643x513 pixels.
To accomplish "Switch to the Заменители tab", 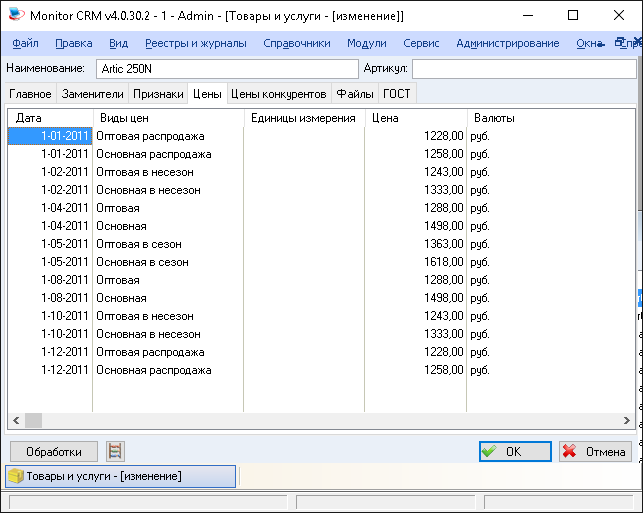I will tap(92, 94).
